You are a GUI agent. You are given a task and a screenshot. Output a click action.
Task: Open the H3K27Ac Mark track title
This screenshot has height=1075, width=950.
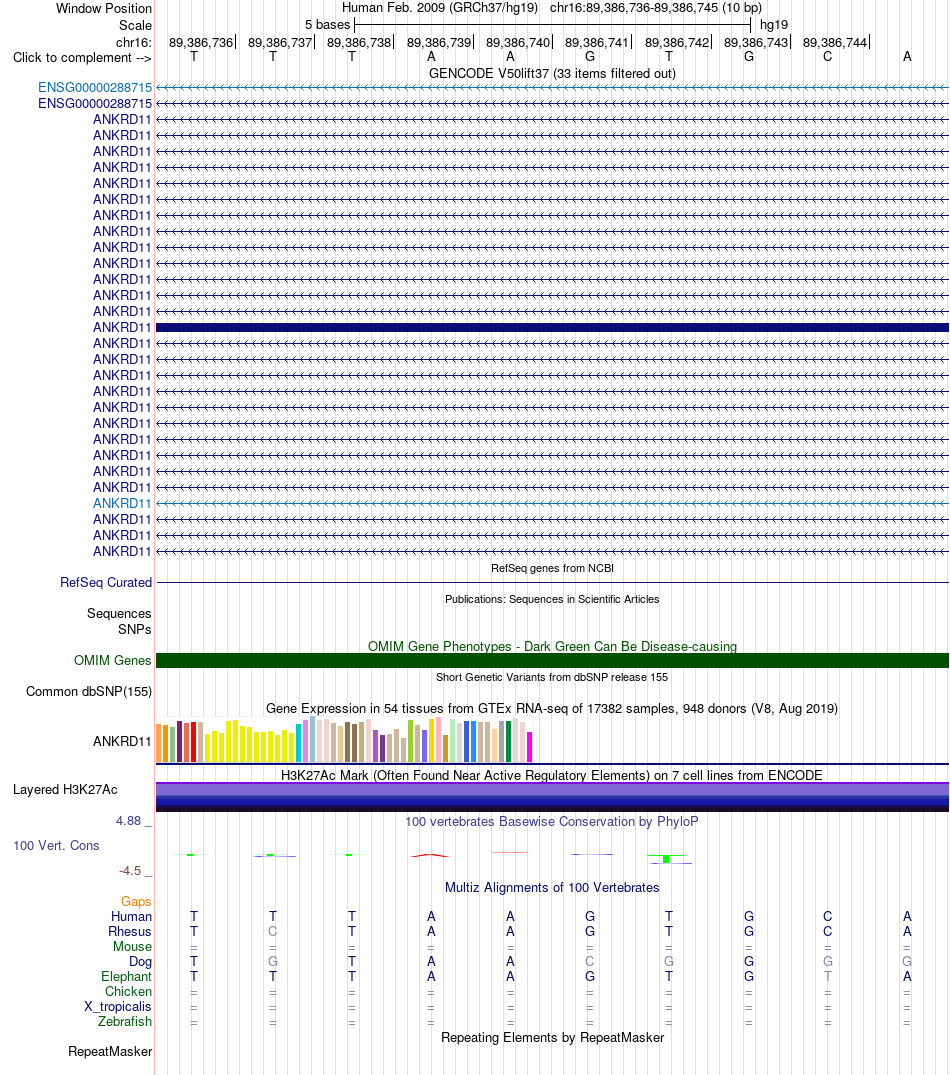click(552, 775)
